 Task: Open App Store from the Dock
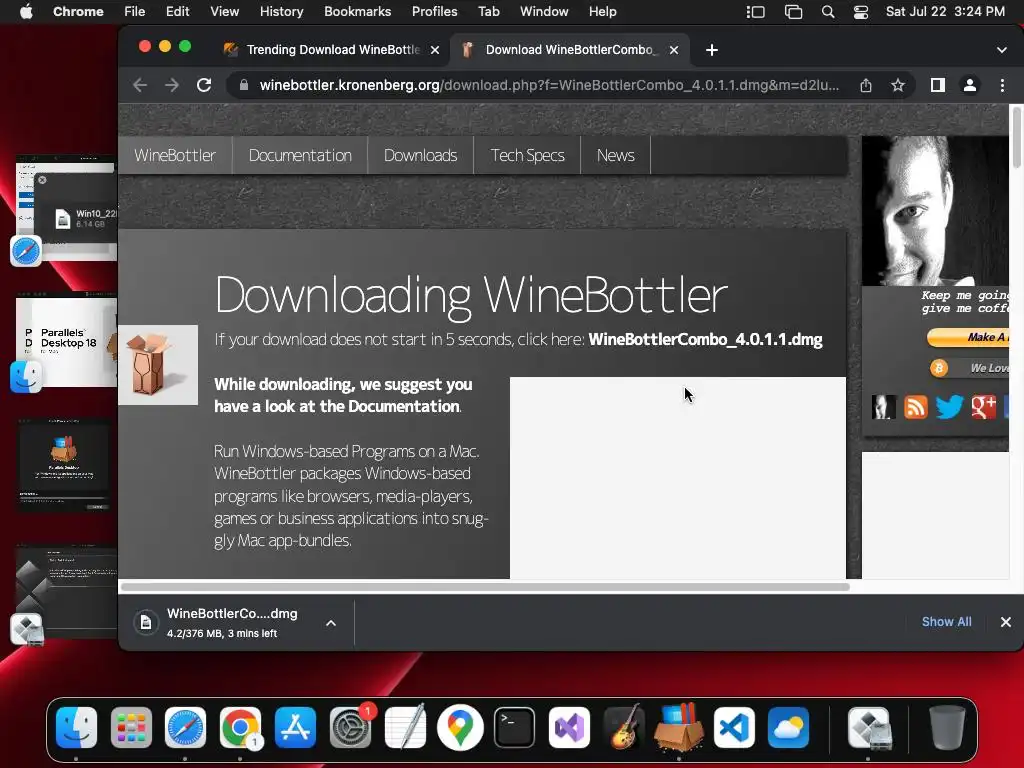click(295, 728)
